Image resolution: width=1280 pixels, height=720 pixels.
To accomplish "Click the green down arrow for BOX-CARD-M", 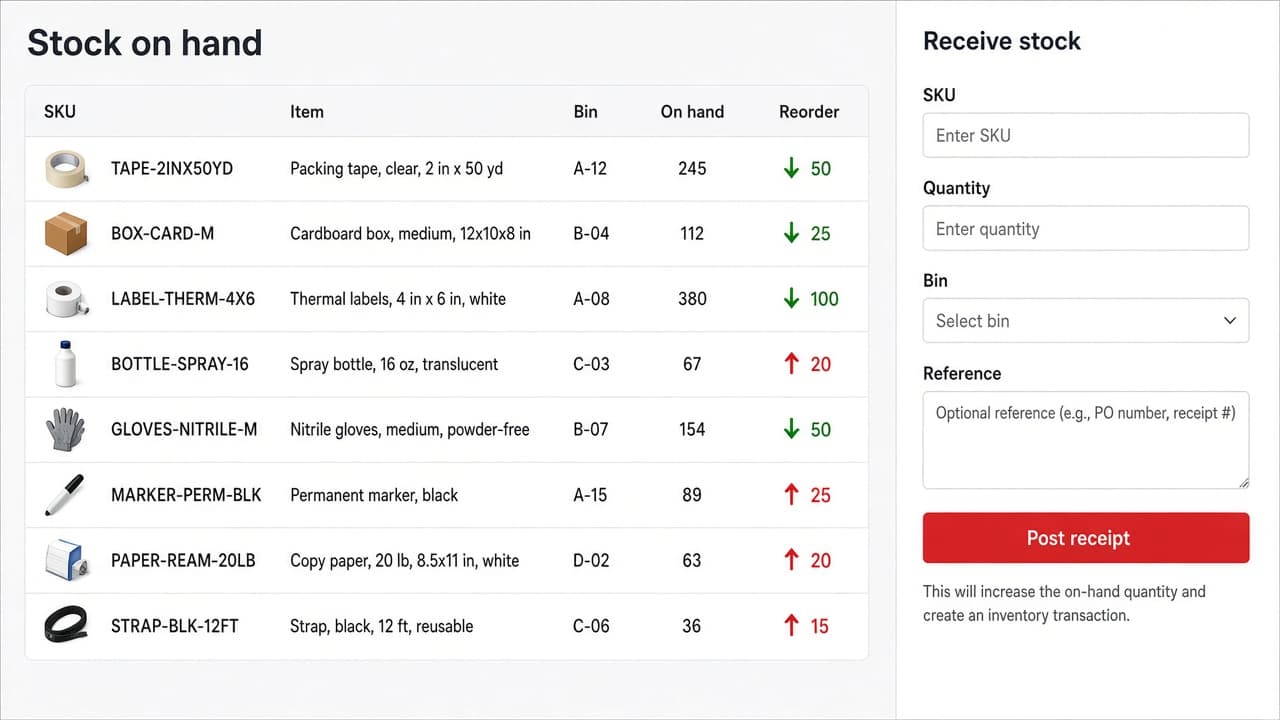I will click(x=792, y=234).
